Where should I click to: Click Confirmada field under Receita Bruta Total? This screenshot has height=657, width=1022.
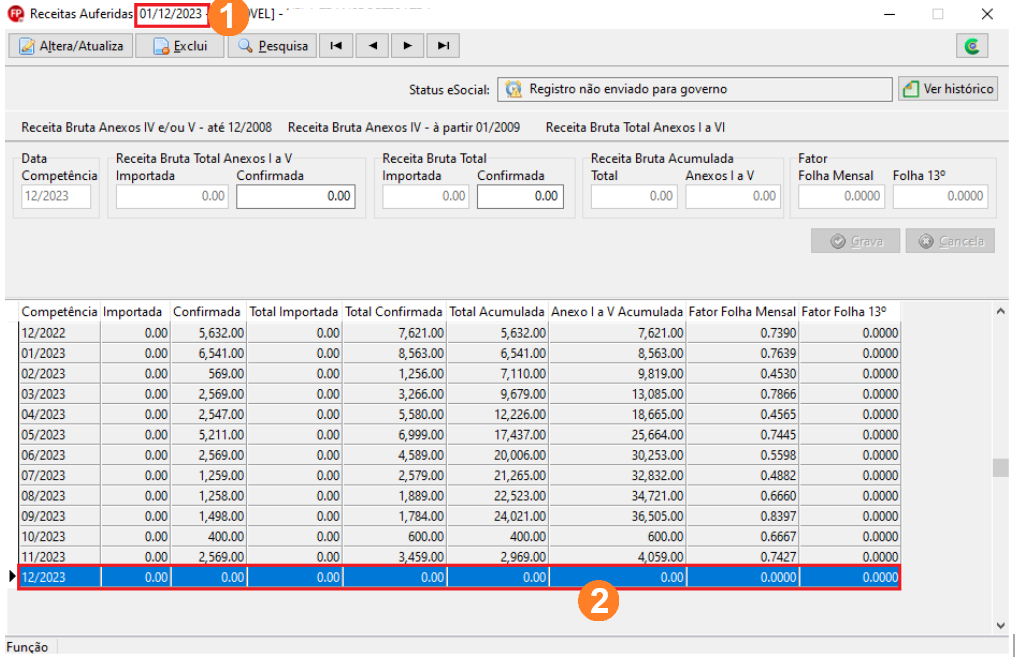[x=520, y=196]
